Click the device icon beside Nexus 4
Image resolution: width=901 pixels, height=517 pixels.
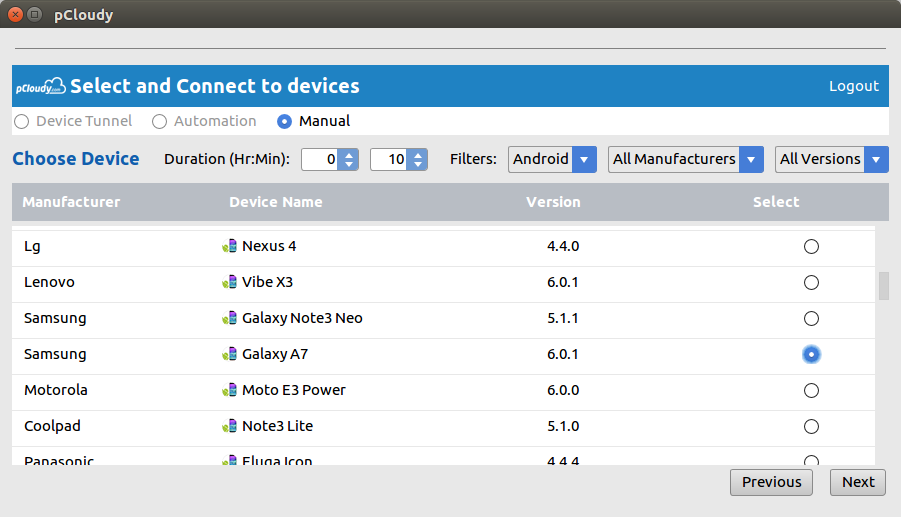[x=229, y=246]
